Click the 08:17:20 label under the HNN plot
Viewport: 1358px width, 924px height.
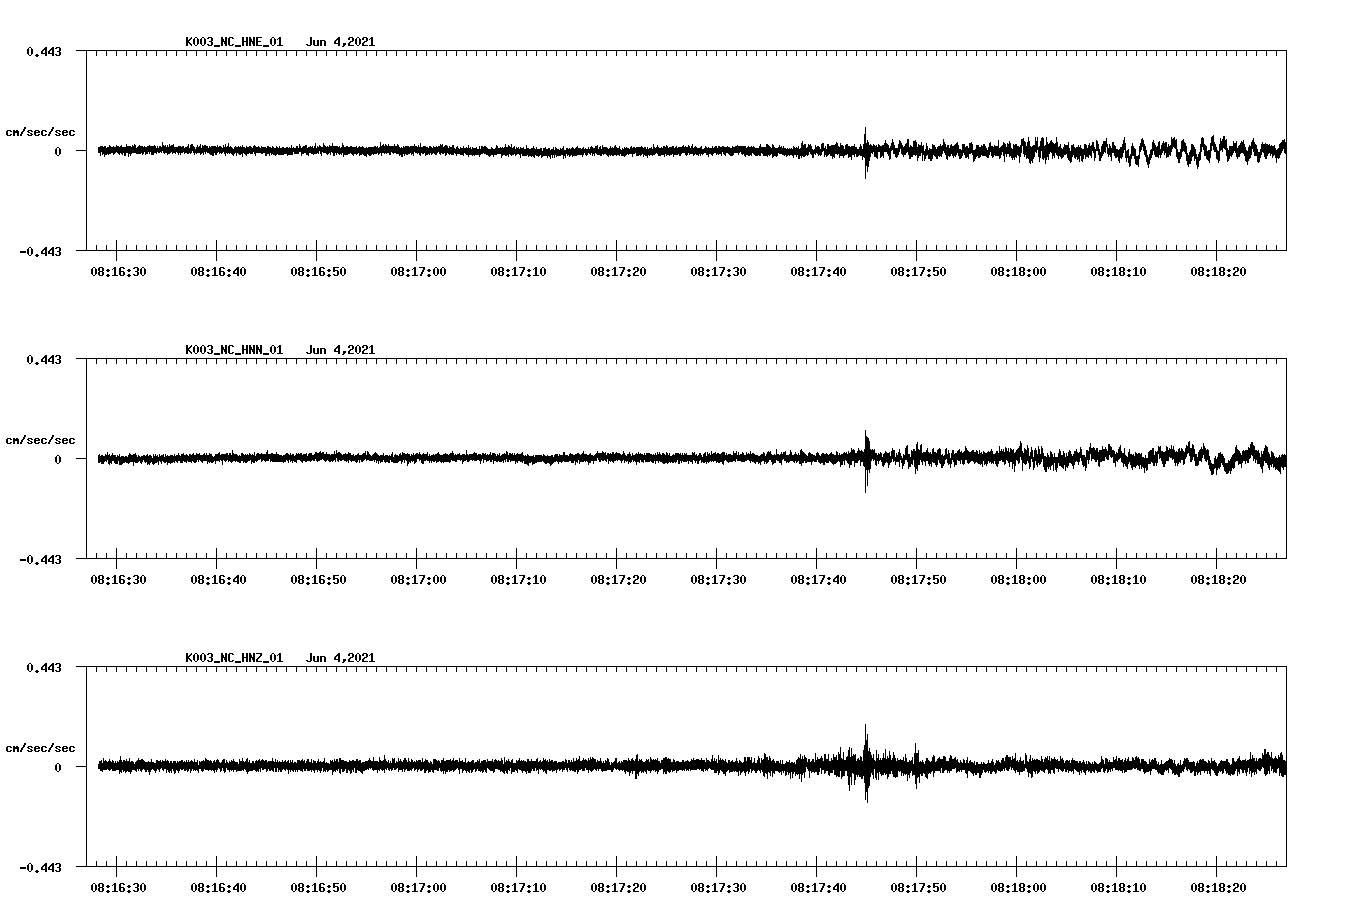click(x=618, y=579)
